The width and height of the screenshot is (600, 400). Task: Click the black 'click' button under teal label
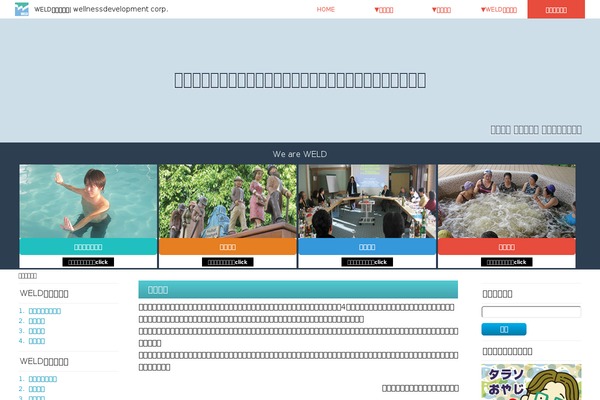click(x=88, y=262)
